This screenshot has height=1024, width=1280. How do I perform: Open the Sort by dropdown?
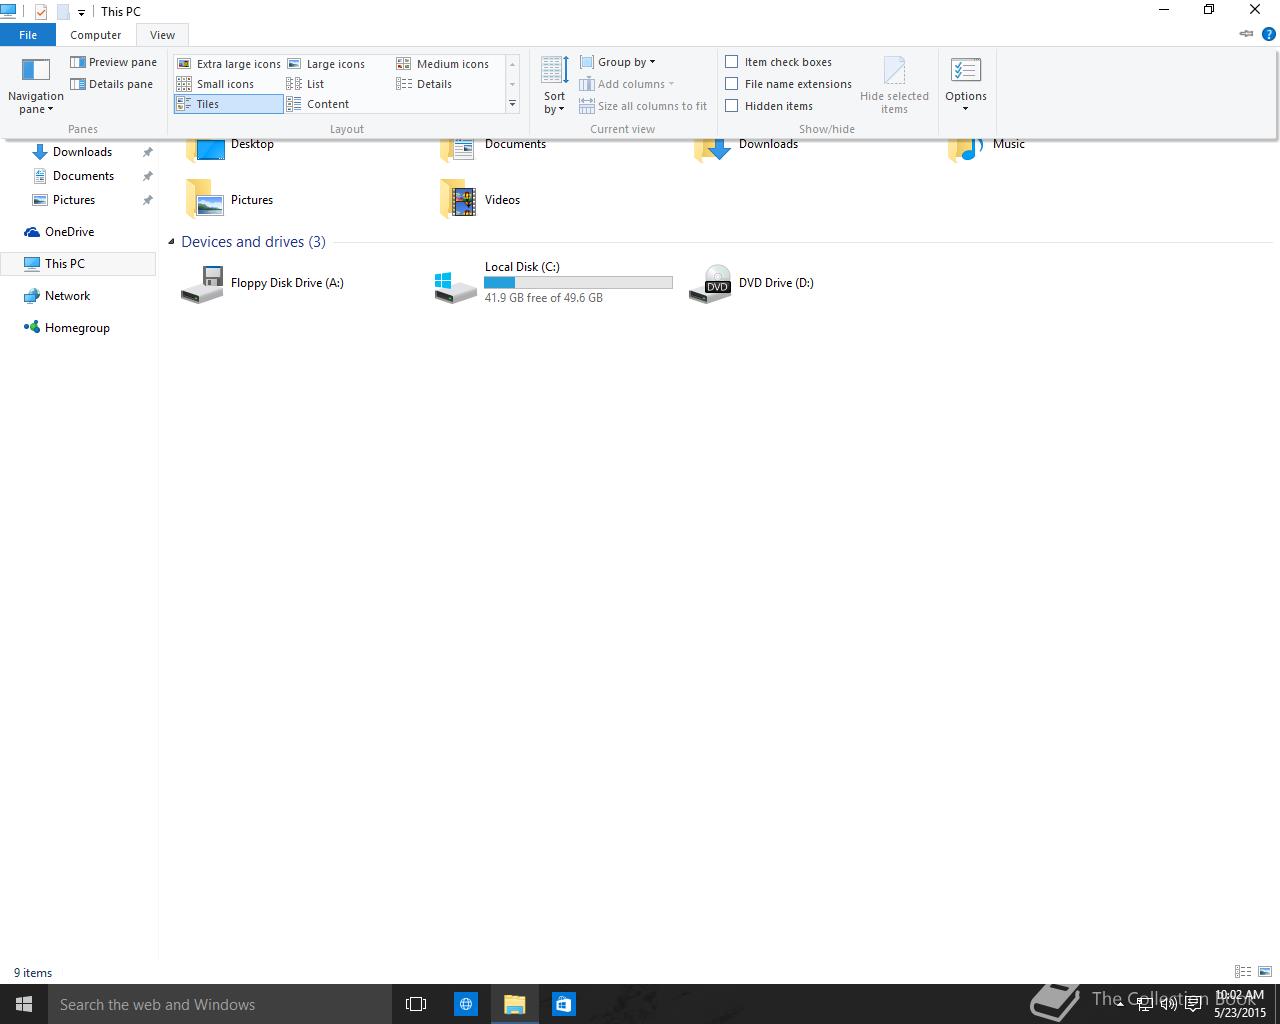tap(555, 85)
